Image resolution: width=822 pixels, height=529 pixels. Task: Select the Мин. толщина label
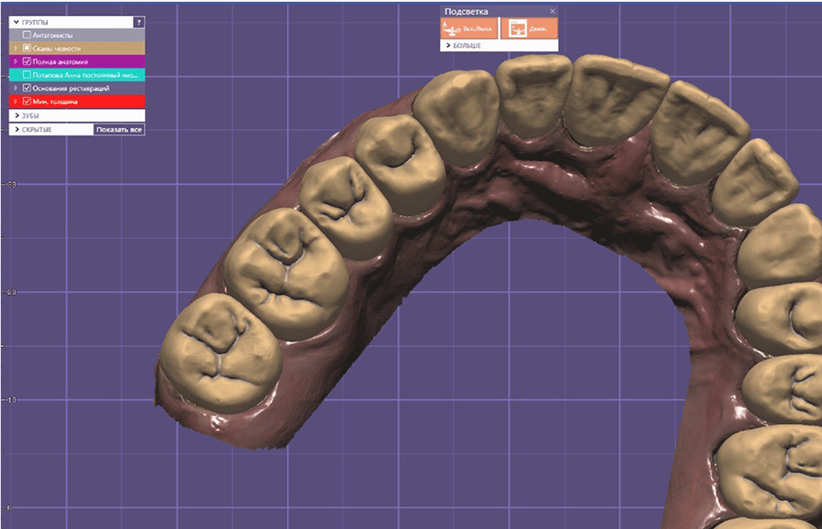55,102
